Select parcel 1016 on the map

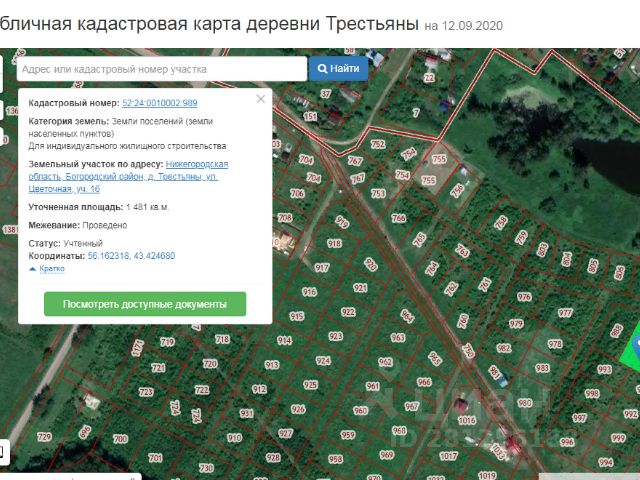[x=467, y=420]
